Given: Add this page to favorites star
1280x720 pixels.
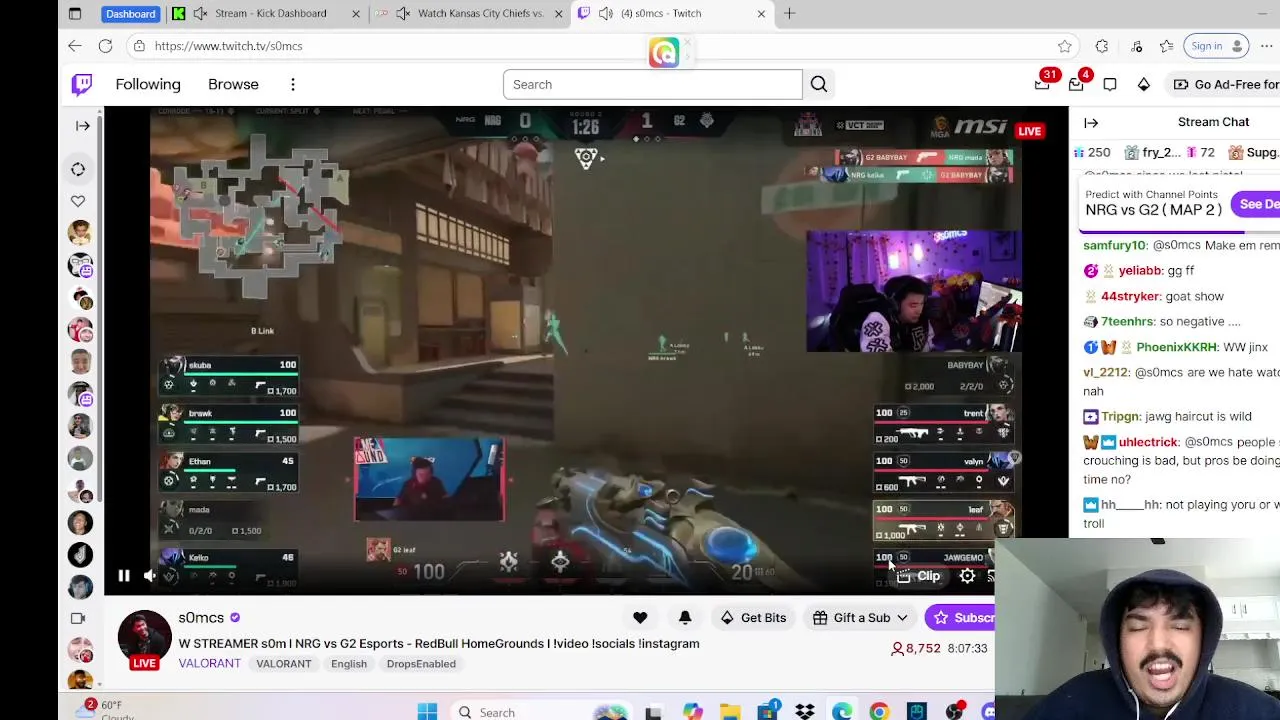Looking at the screenshot, I should 1065,46.
